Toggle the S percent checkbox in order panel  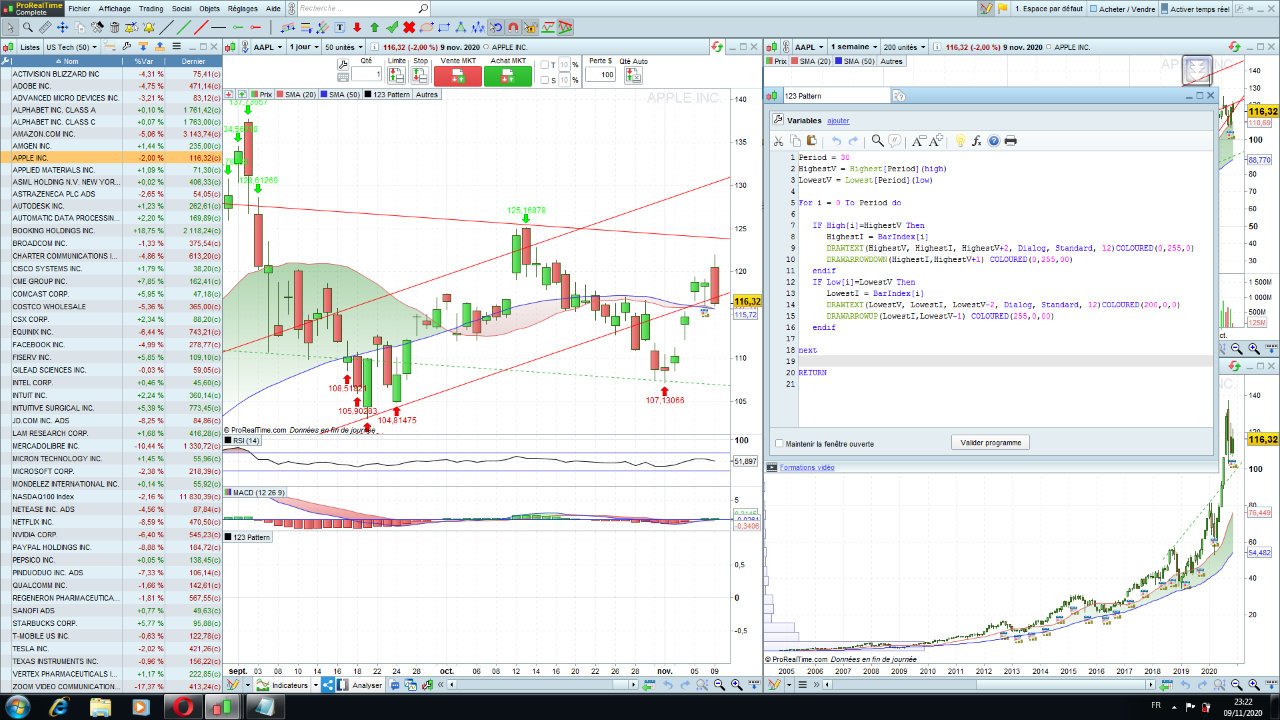click(x=545, y=79)
